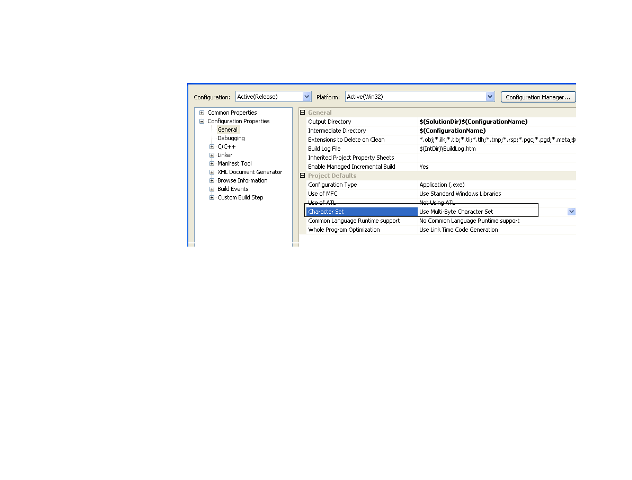Select Custom Build Step tree label
The image size is (632, 480).
[240, 197]
